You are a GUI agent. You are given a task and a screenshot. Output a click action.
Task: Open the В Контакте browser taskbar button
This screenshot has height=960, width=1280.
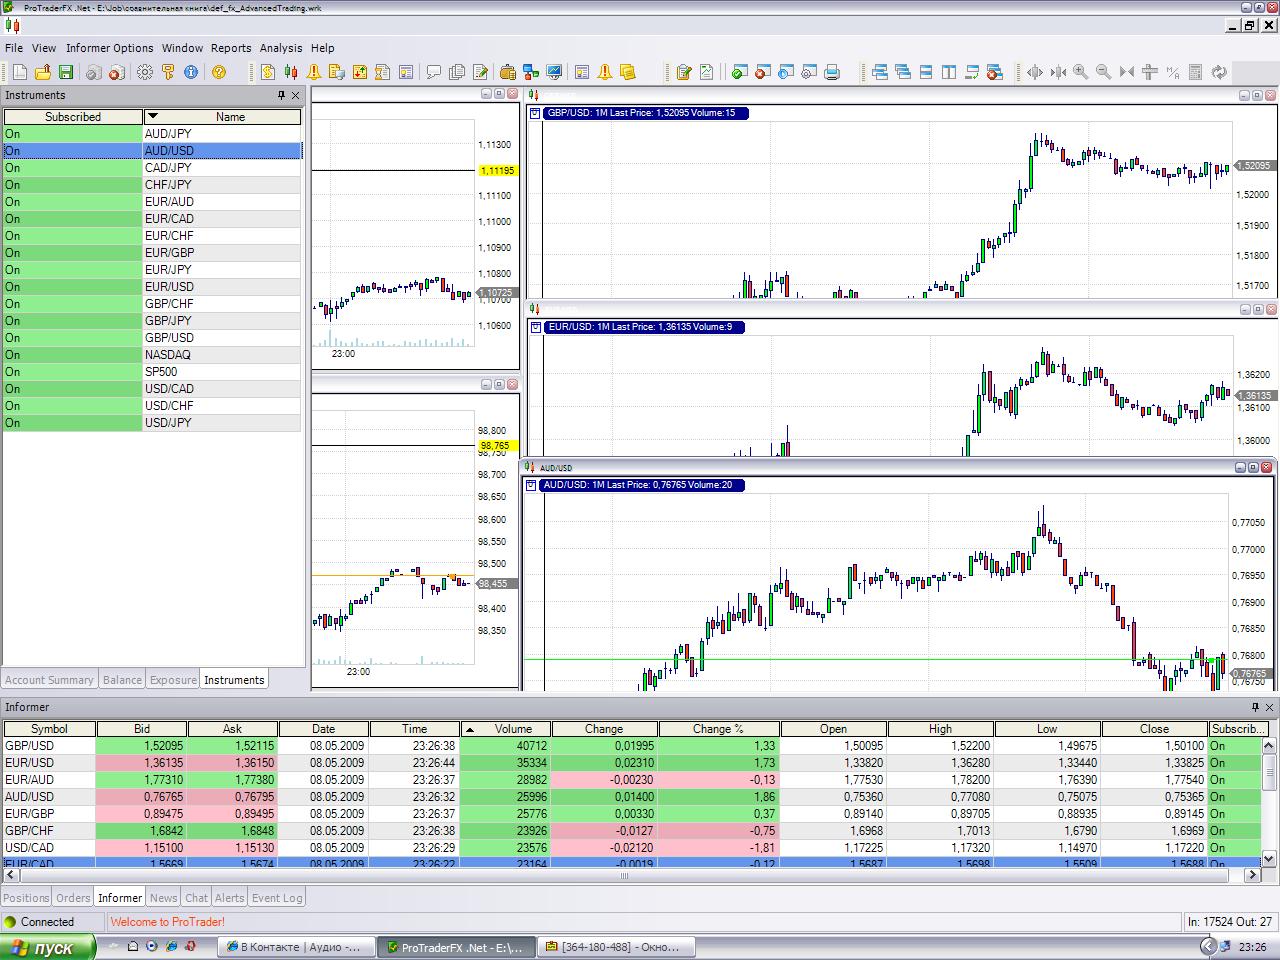click(x=296, y=947)
